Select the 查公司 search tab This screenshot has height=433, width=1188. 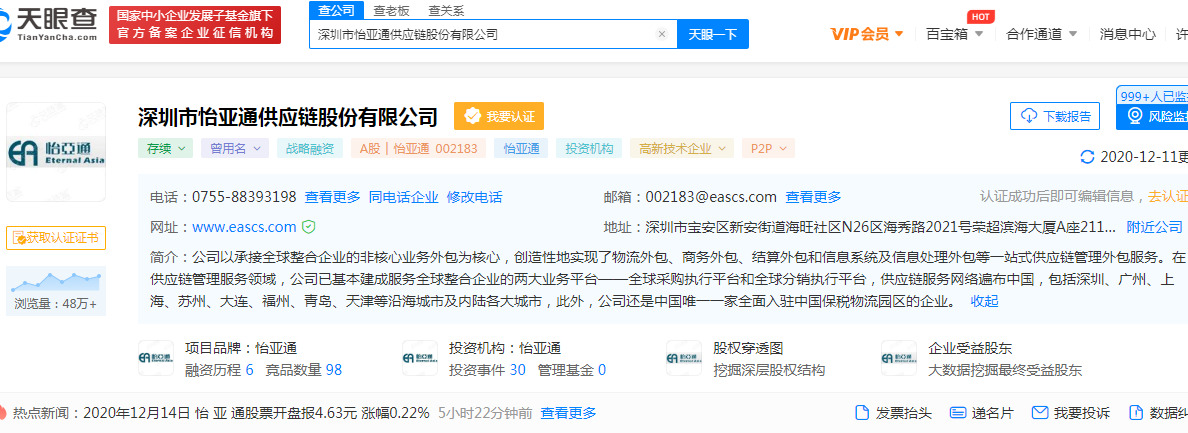click(x=337, y=11)
